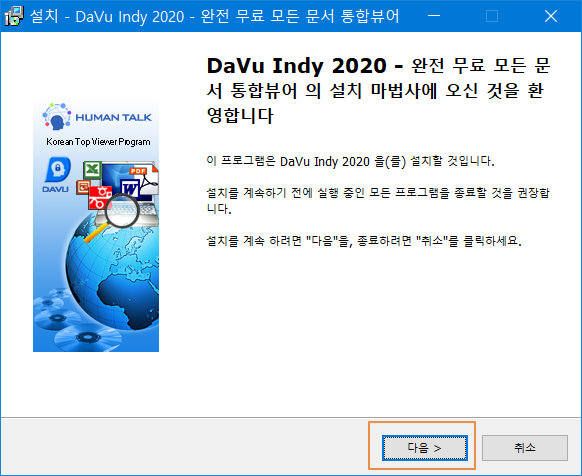Click the DAVU logo in the side banner
Image resolution: width=582 pixels, height=476 pixels.
(57, 175)
